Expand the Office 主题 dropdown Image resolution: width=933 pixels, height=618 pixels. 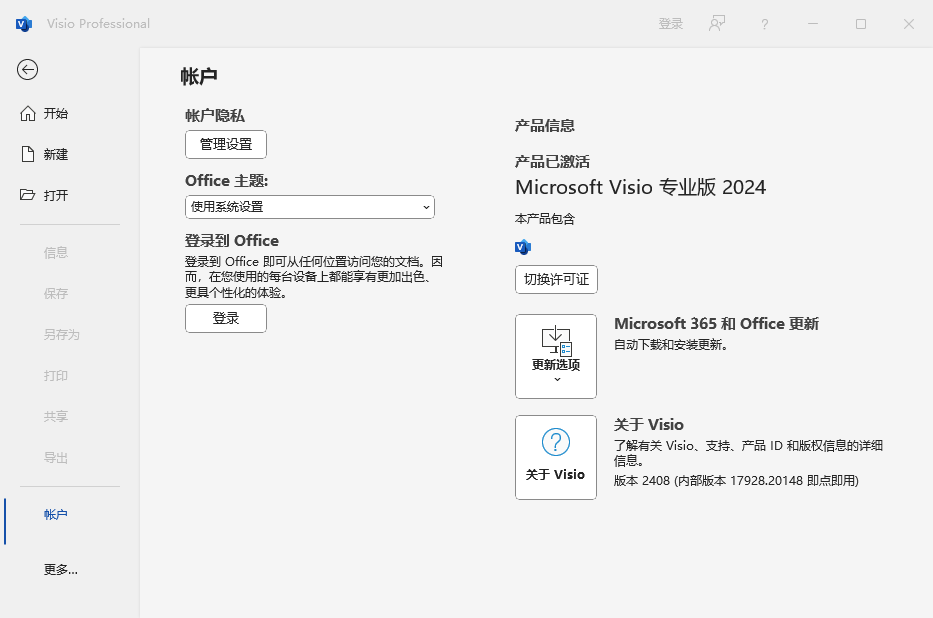(310, 207)
